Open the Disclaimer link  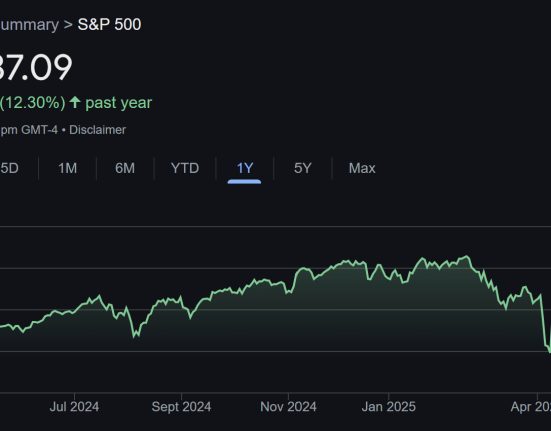click(x=97, y=130)
